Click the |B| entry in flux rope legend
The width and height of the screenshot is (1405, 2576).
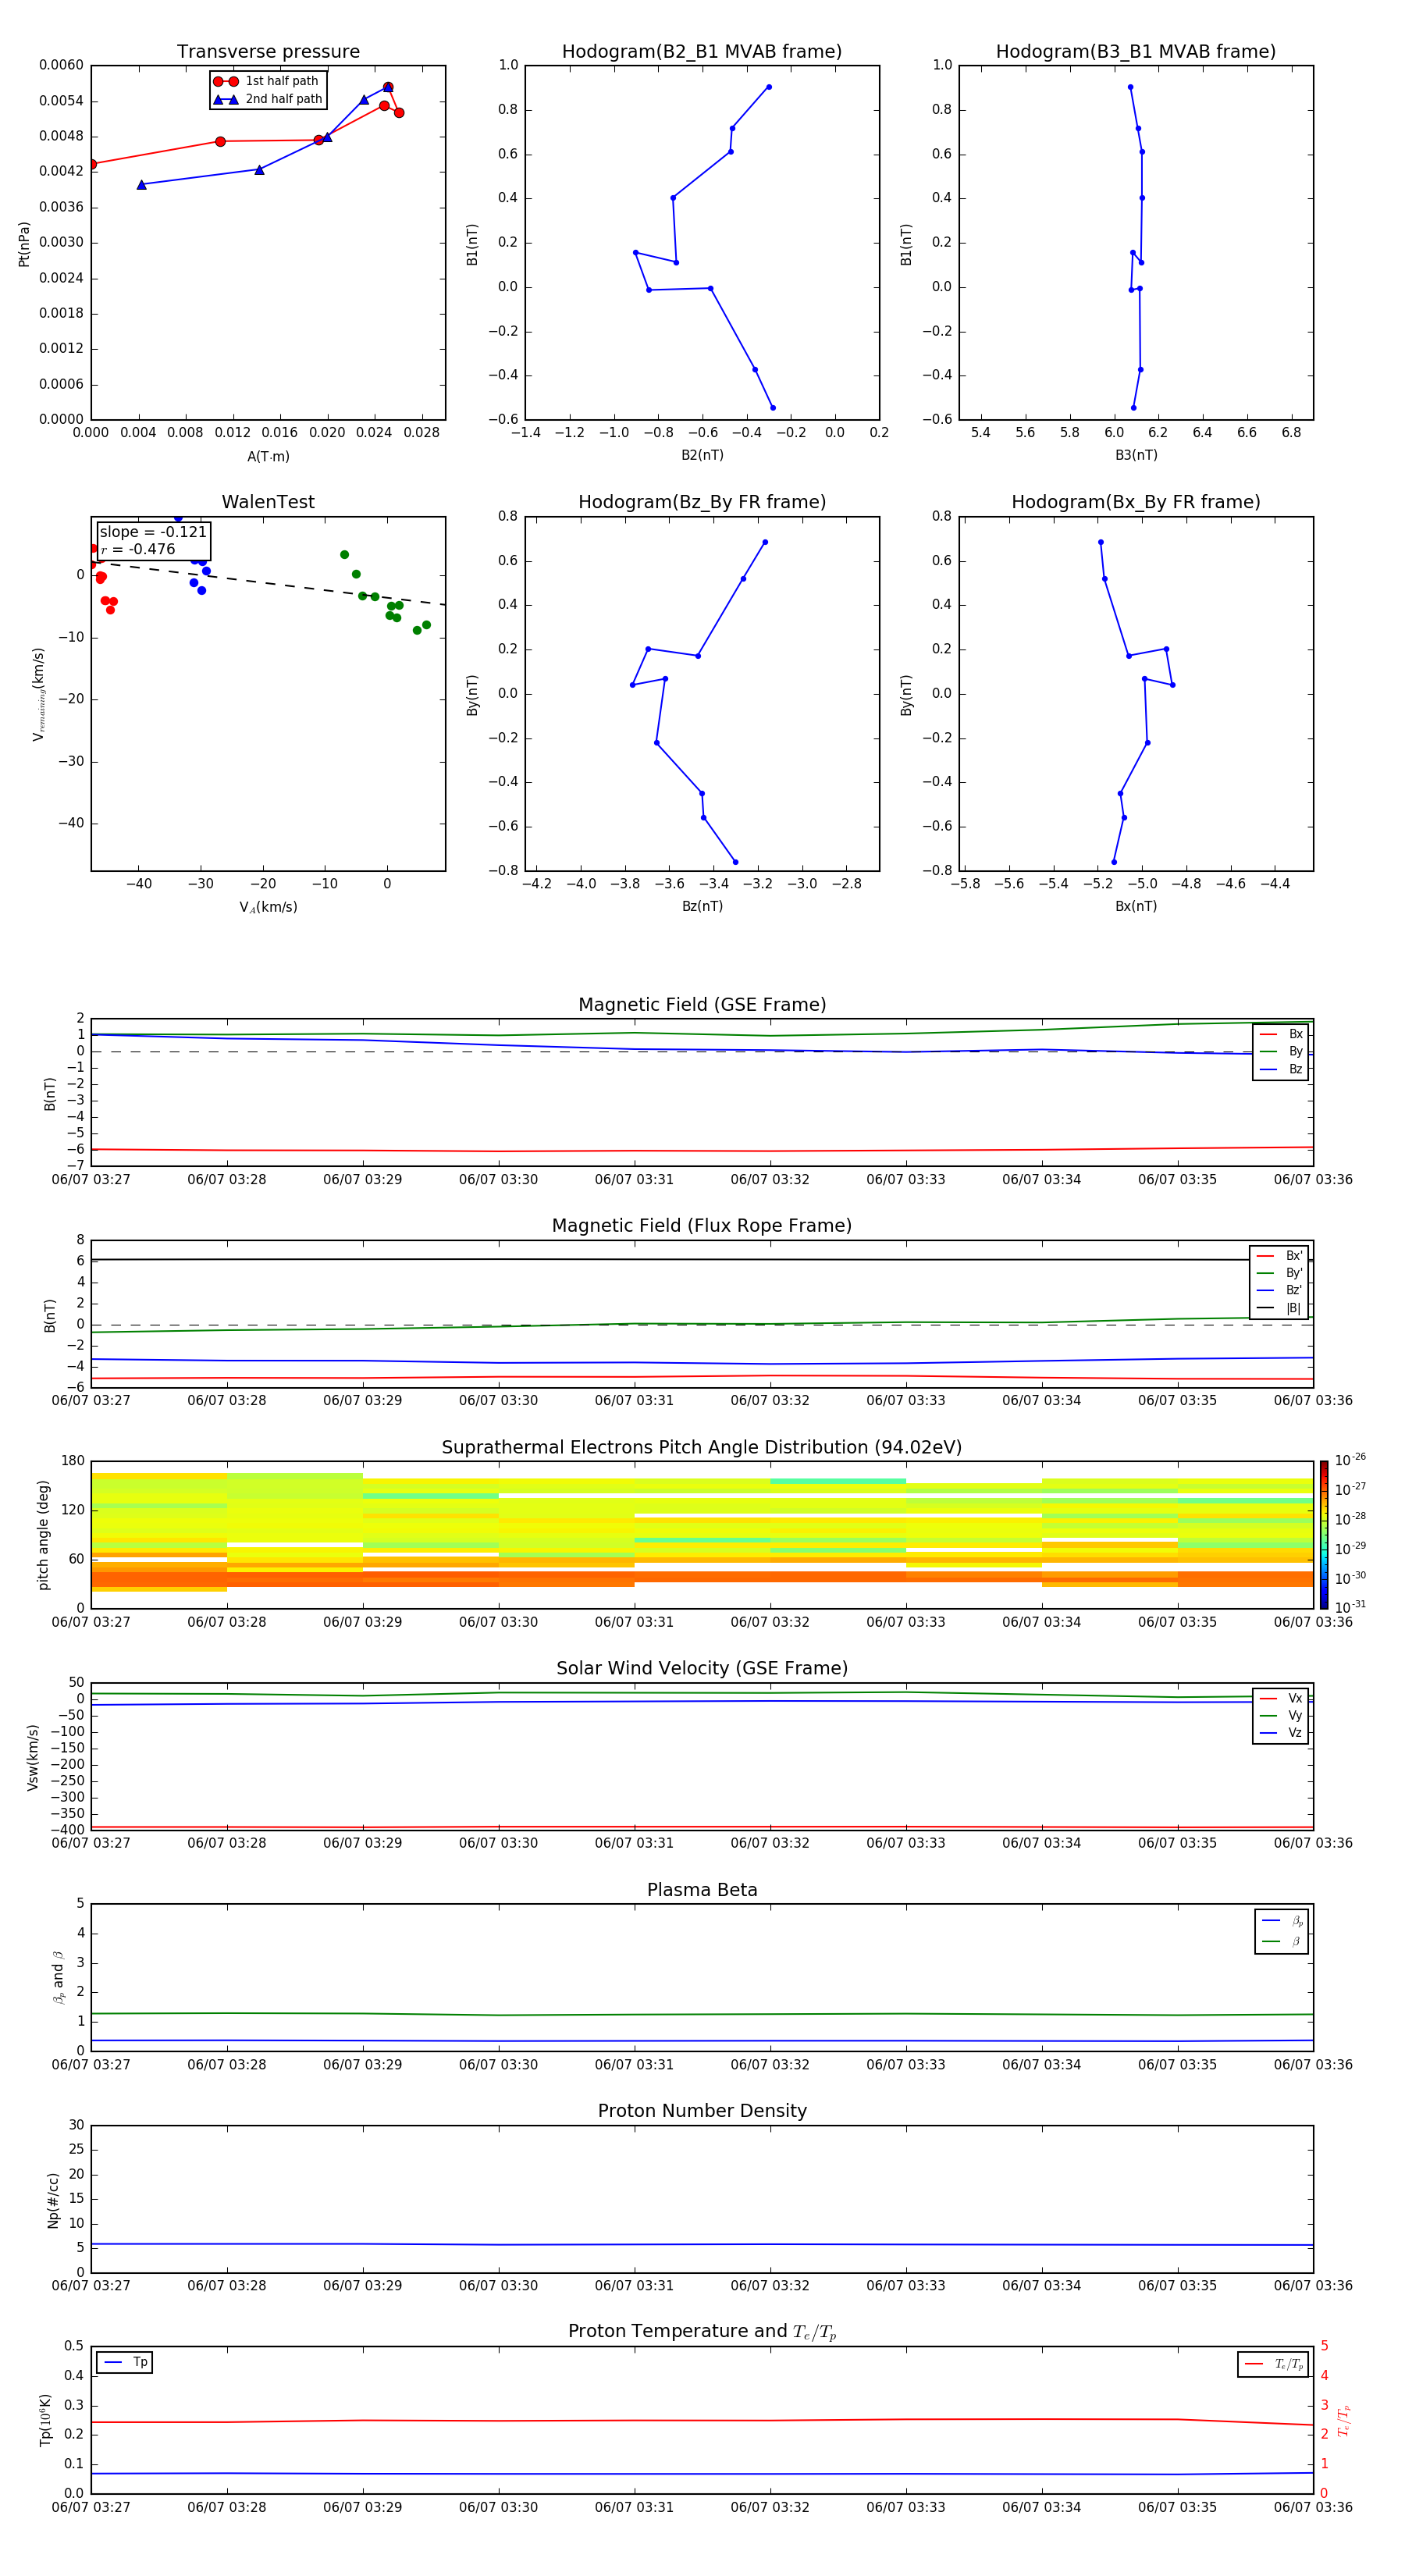(1280, 1308)
